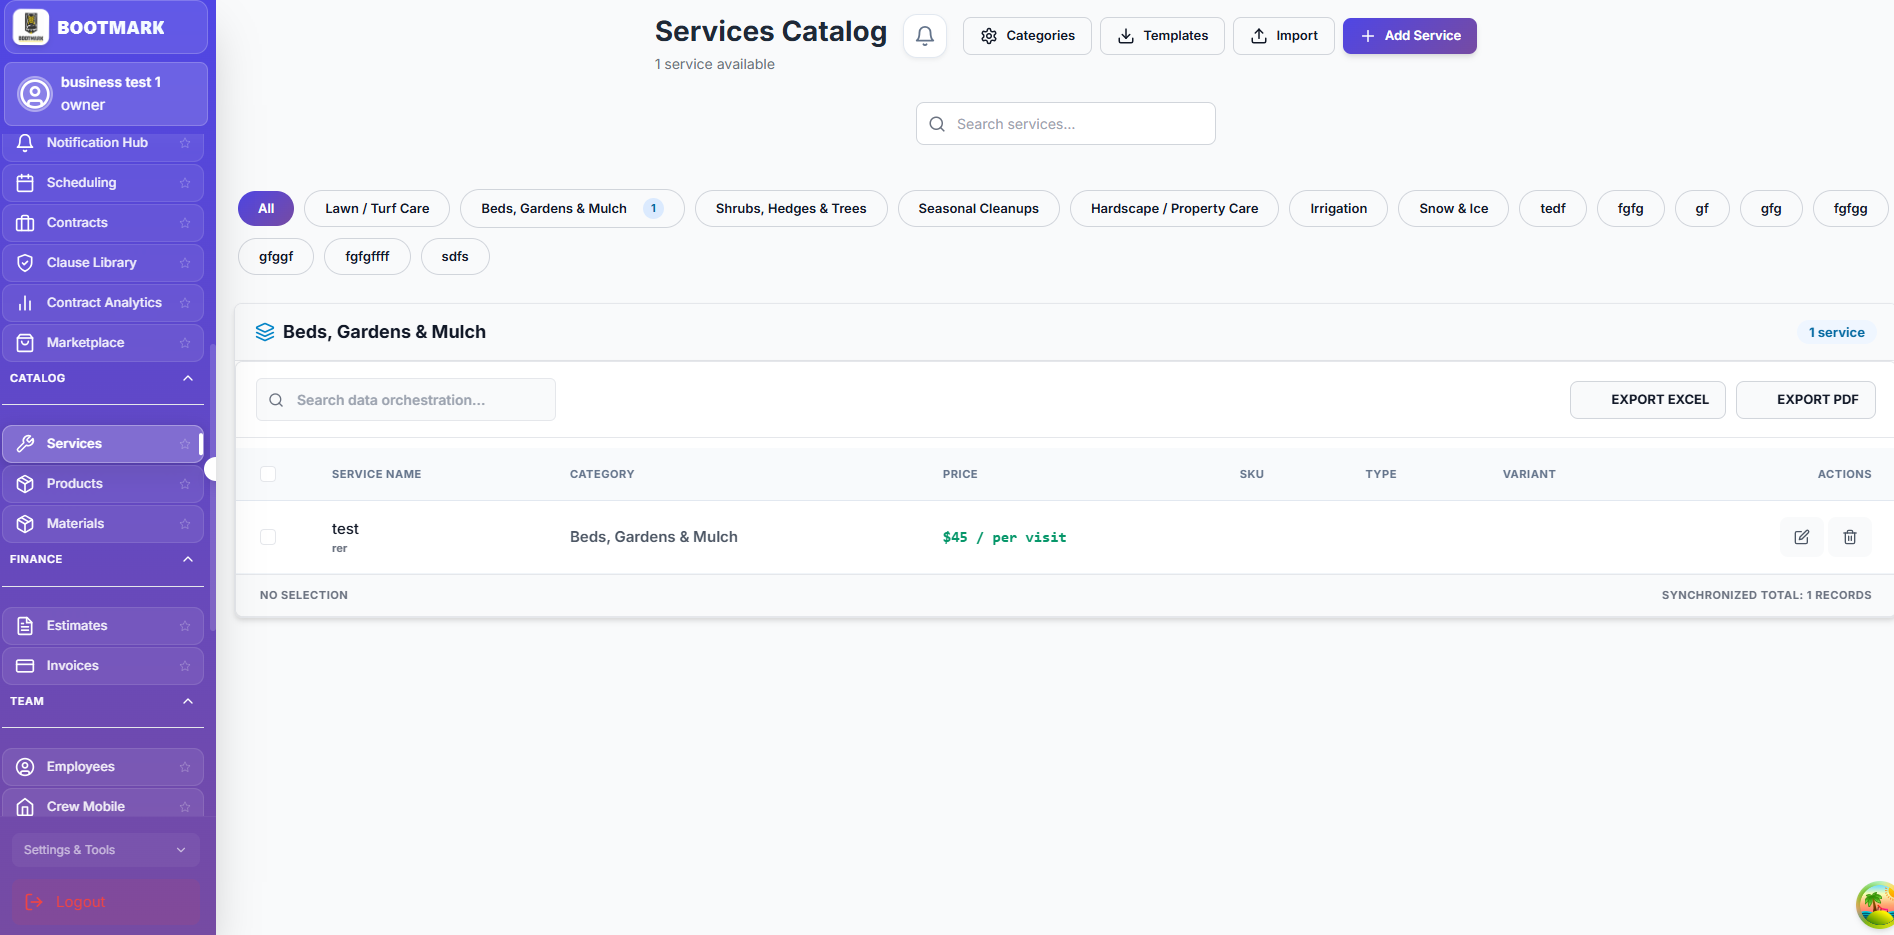Click EXPORT PDF button

click(x=1805, y=400)
